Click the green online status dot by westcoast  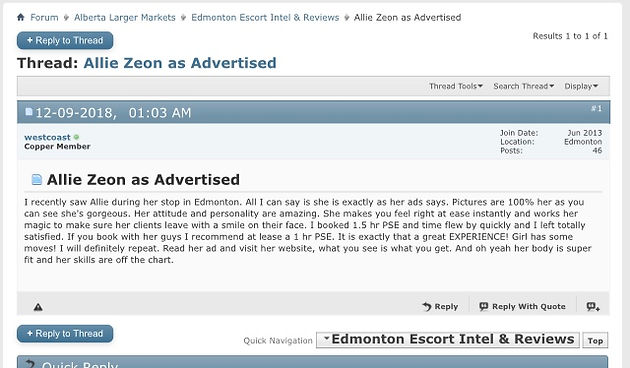[76, 137]
